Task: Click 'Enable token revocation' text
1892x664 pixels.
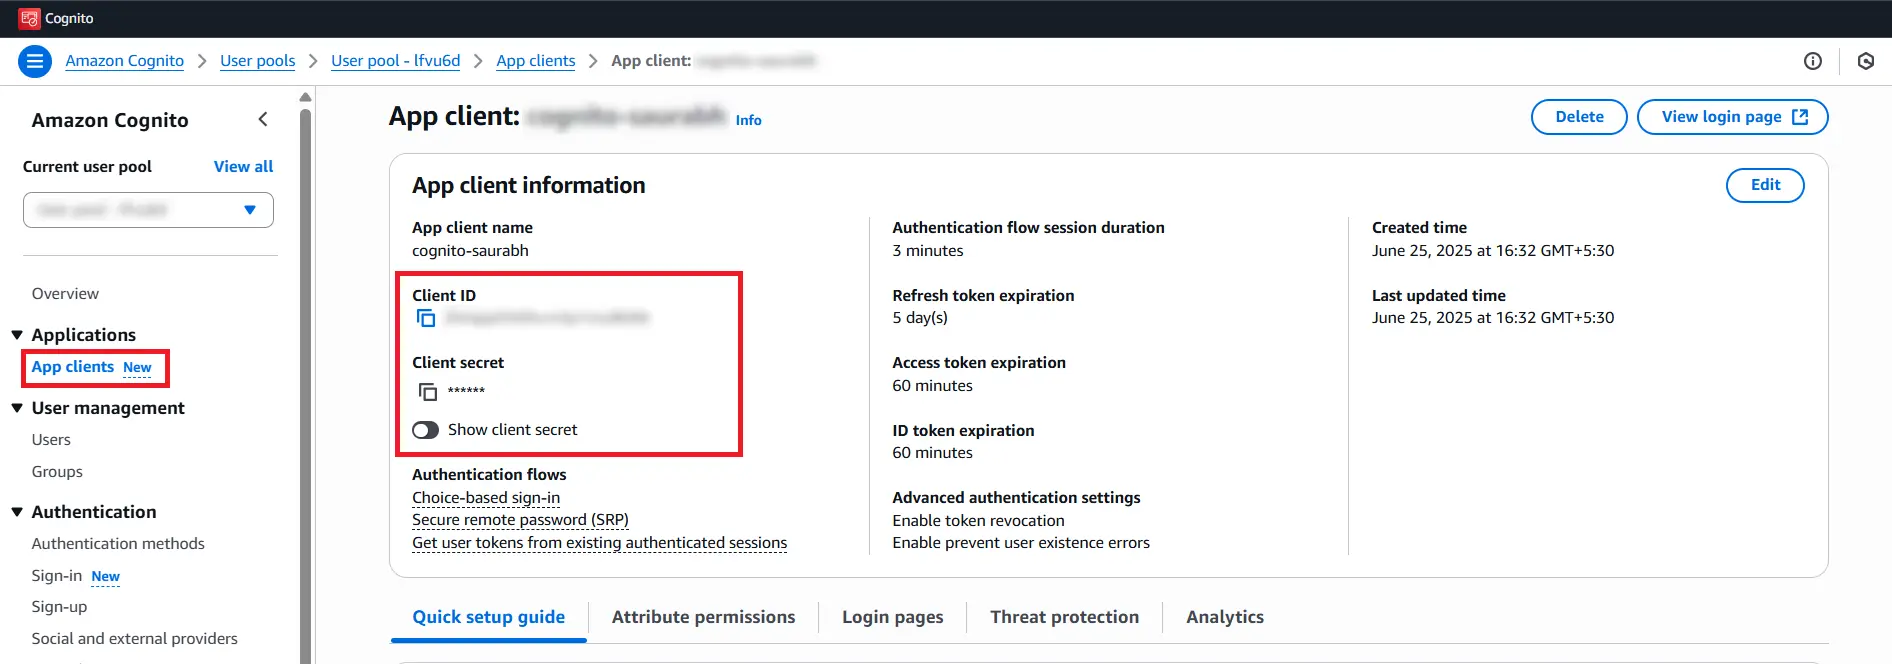Action: pos(978,521)
